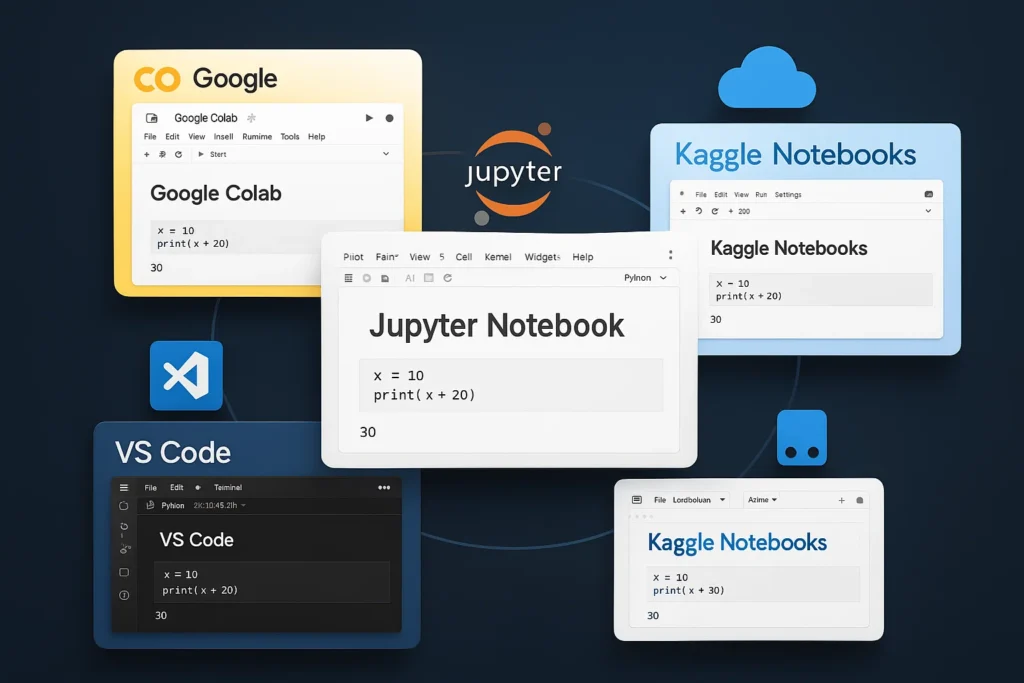The height and width of the screenshot is (683, 1024).
Task: Open the Kemel menu in Jupyter Notebook
Action: (498, 257)
